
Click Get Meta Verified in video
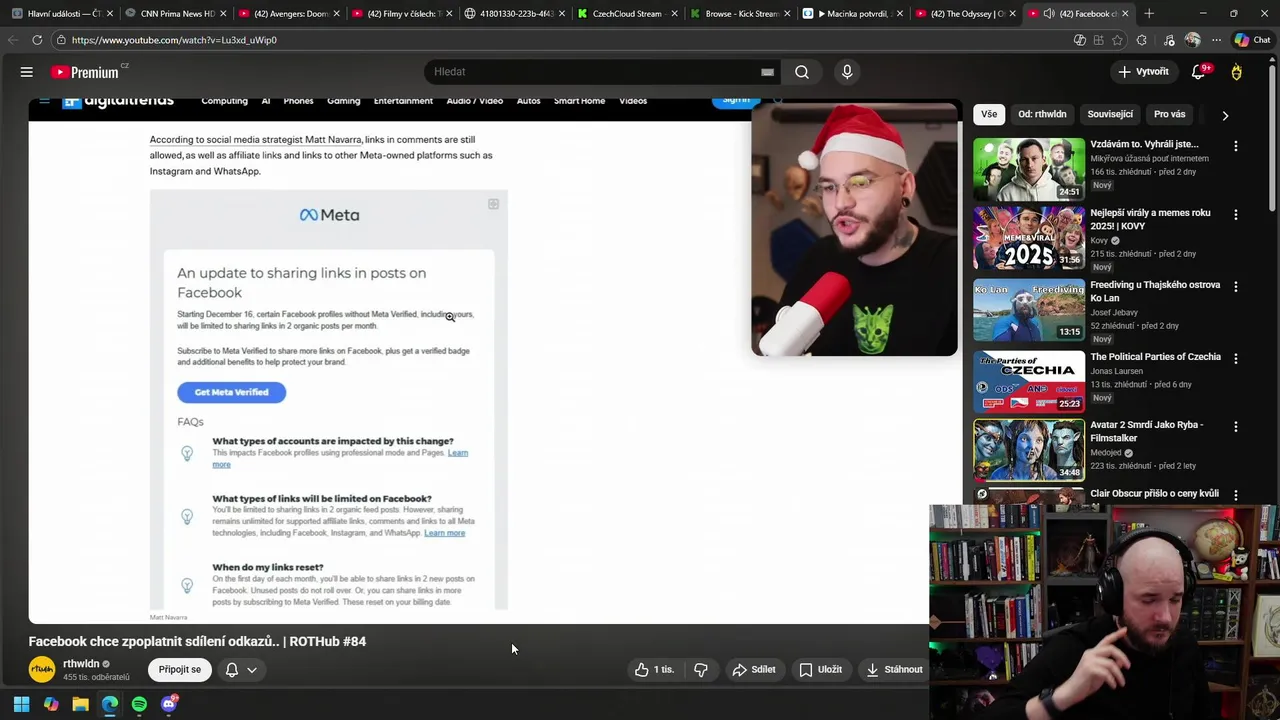(x=231, y=392)
